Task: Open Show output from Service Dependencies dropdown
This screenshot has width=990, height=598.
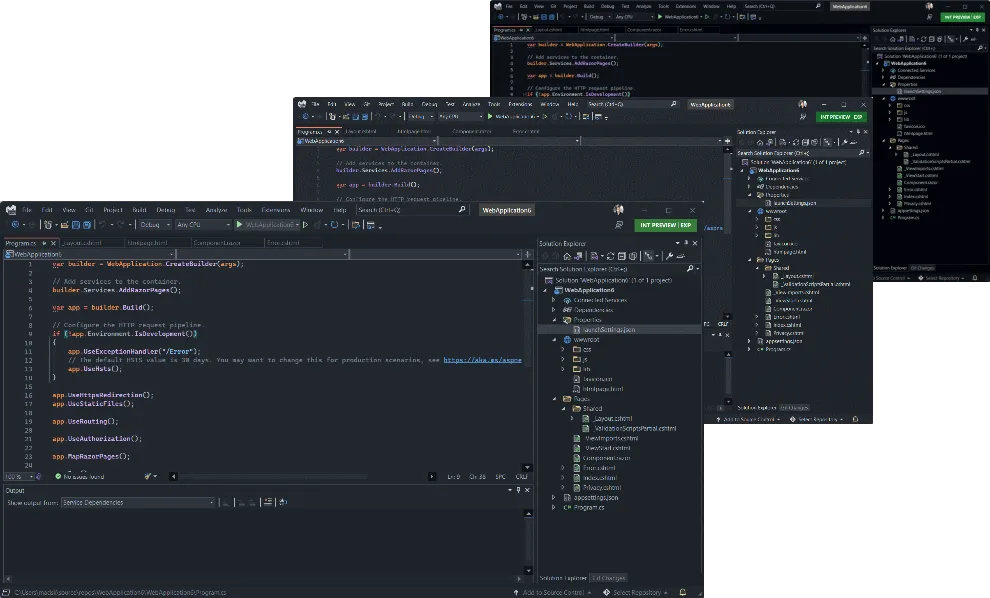Action: (138, 503)
